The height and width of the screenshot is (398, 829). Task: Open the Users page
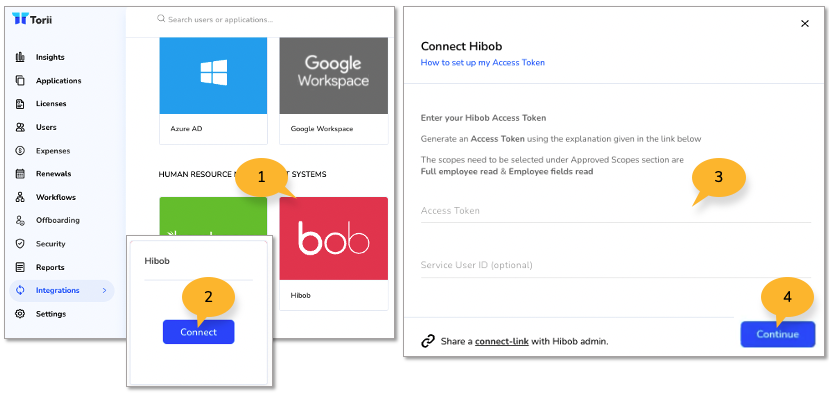coord(46,127)
